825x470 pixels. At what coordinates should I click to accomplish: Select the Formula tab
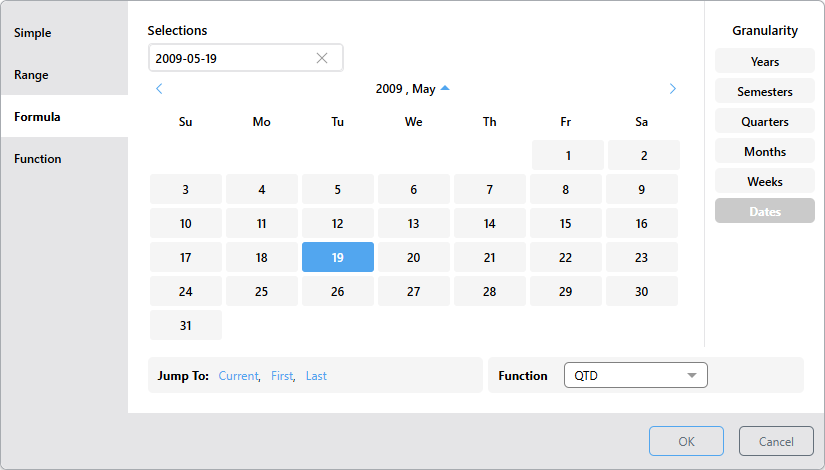tap(38, 117)
